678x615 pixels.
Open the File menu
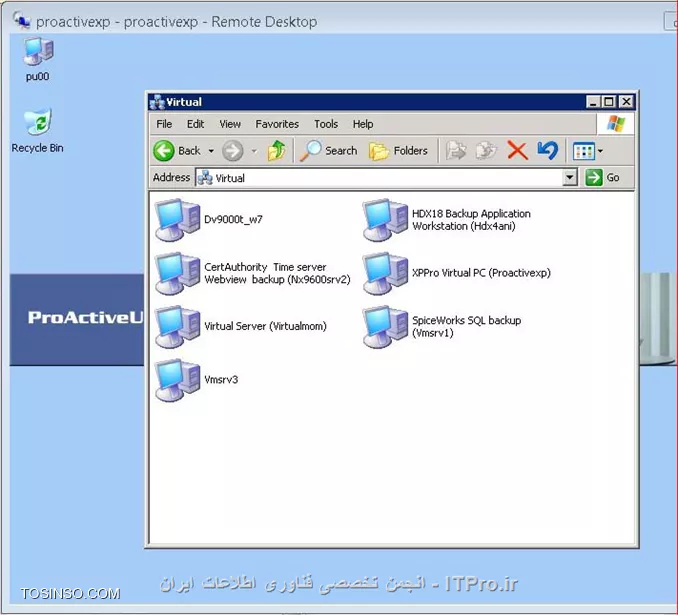(164, 124)
